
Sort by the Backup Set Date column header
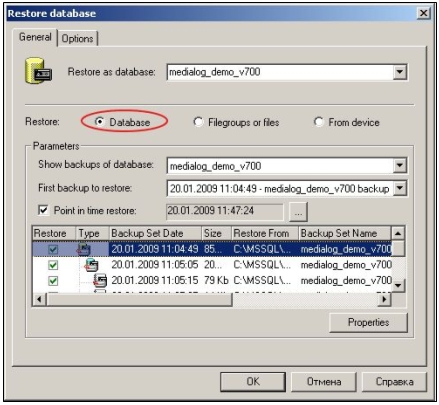[155, 233]
